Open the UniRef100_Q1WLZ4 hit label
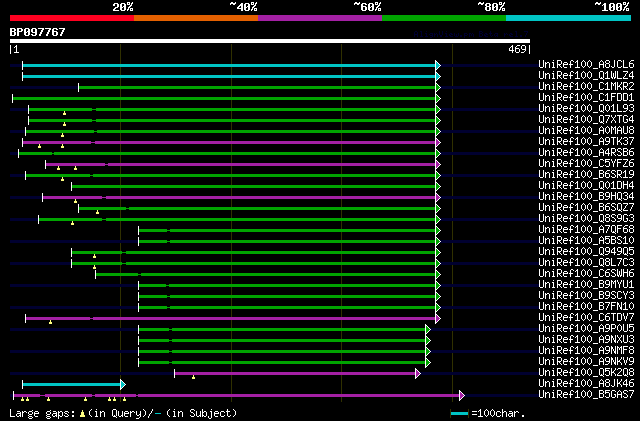The height and width of the screenshot is (421, 640). tap(586, 76)
